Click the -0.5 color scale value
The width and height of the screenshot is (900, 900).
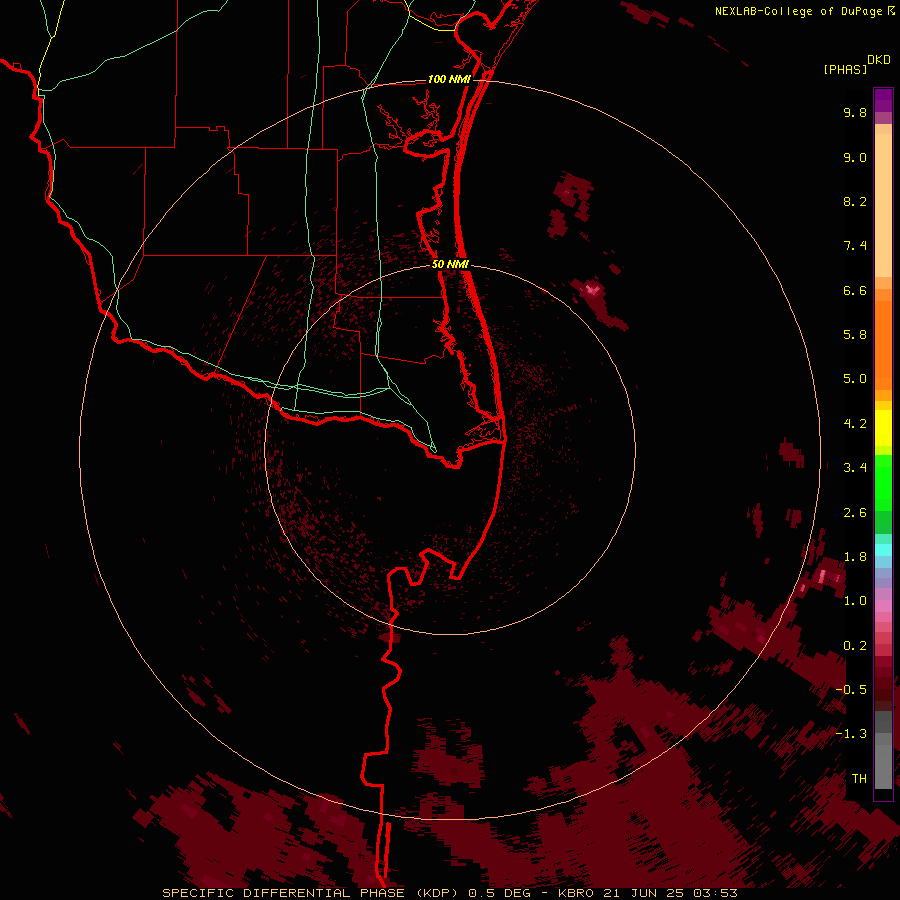(x=851, y=690)
